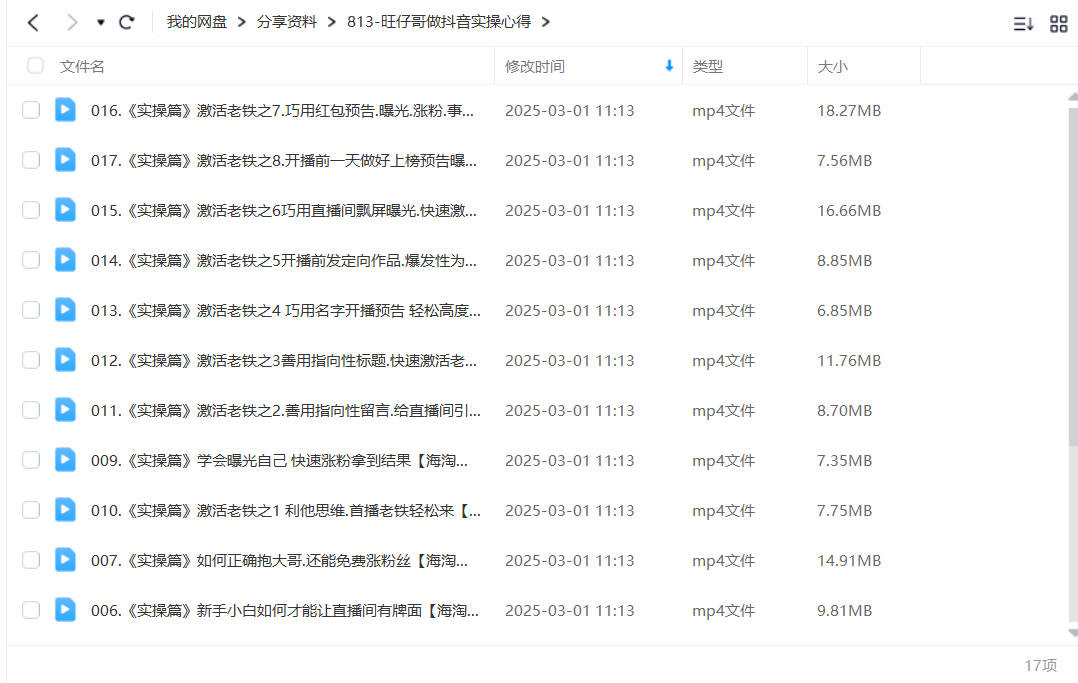Select file name 009.《实操篇》学会曝光自己
The image size is (1078, 683).
tap(280, 461)
